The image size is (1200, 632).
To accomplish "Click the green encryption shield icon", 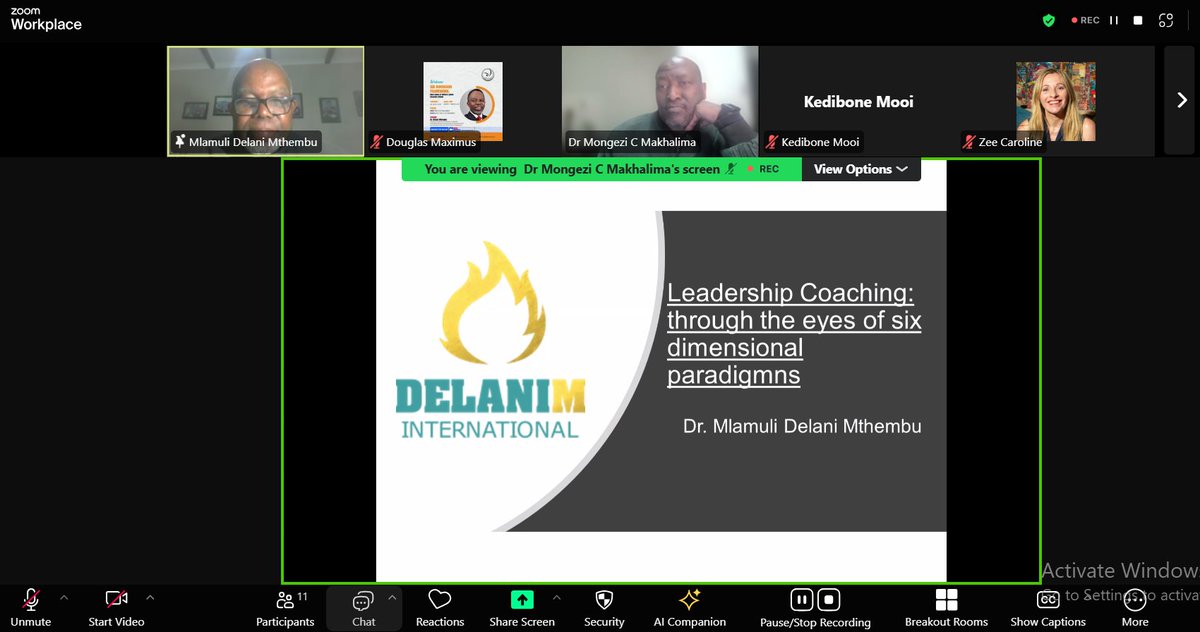I will [x=1049, y=20].
